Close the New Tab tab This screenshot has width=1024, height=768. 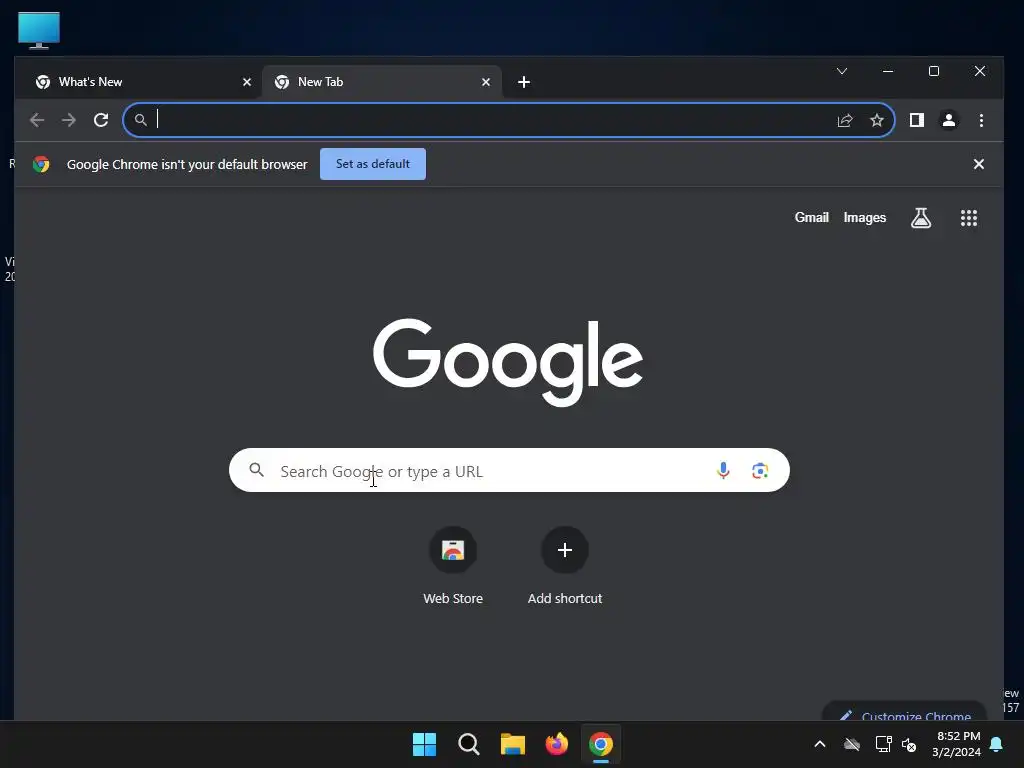point(486,82)
